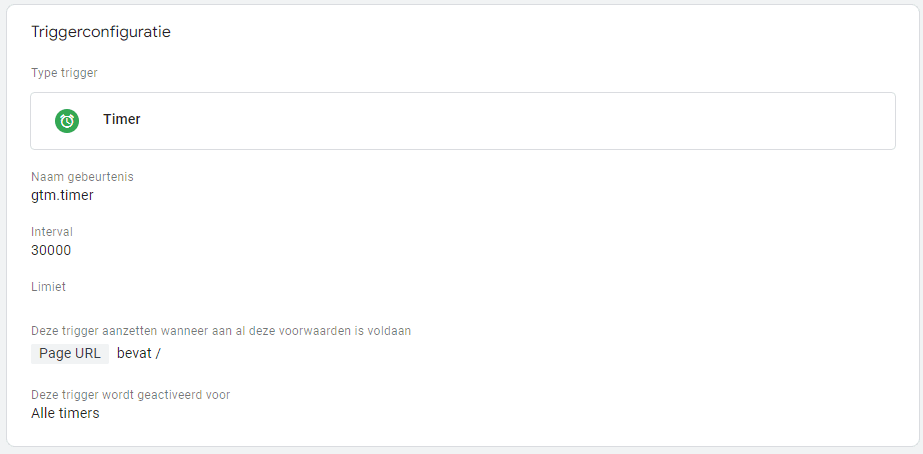Click the green Timer clock icon
Viewport: 923px width, 454px height.
point(67,120)
